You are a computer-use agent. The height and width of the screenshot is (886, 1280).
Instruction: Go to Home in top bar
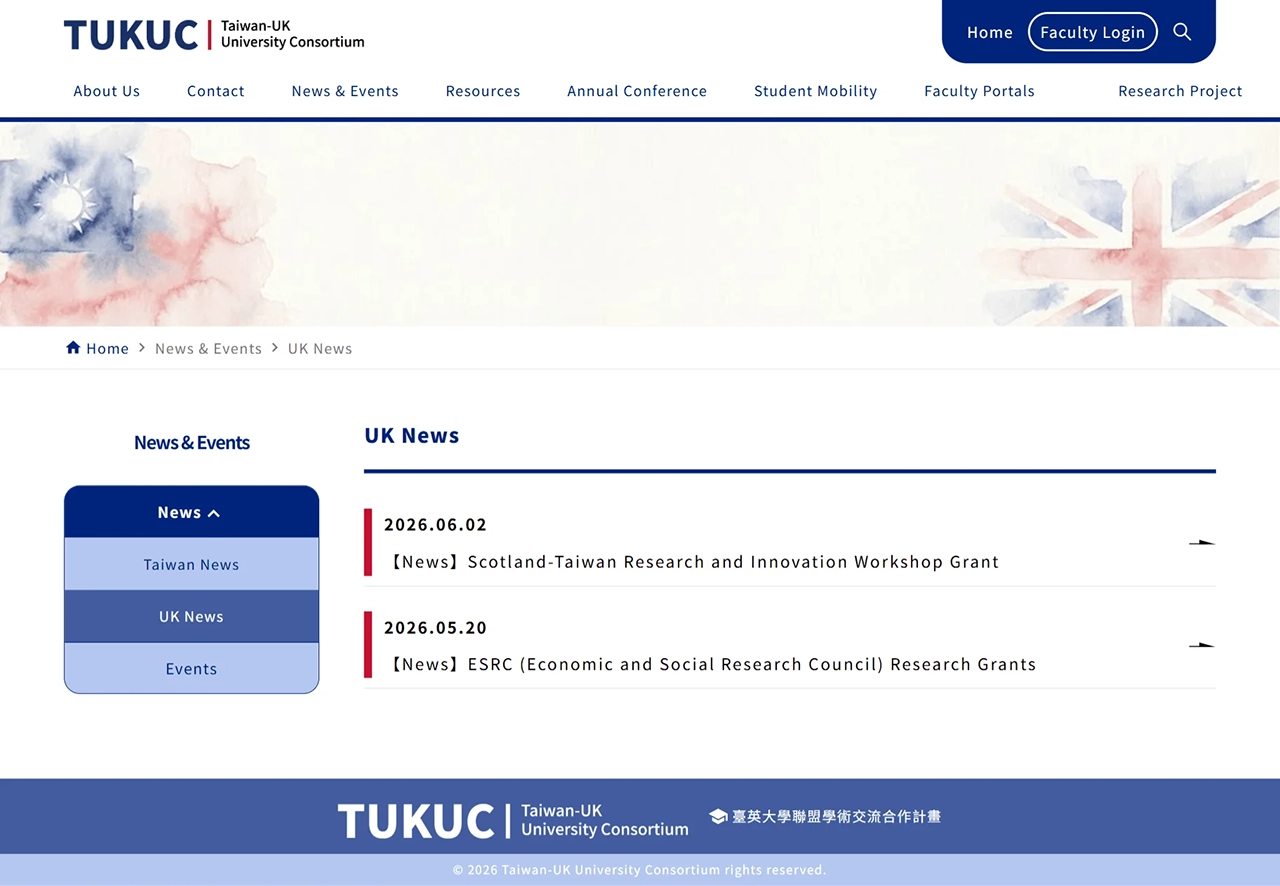pos(990,32)
